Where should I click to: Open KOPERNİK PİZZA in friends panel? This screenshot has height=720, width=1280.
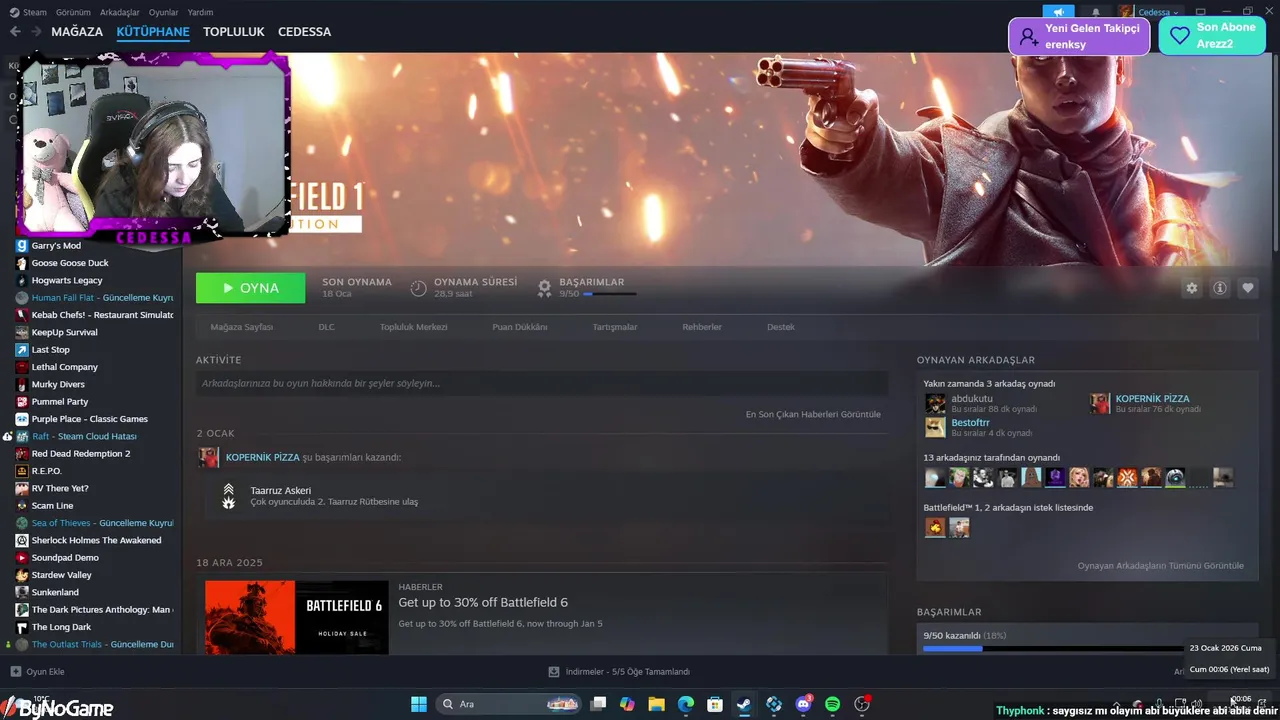pyautogui.click(x=1152, y=398)
